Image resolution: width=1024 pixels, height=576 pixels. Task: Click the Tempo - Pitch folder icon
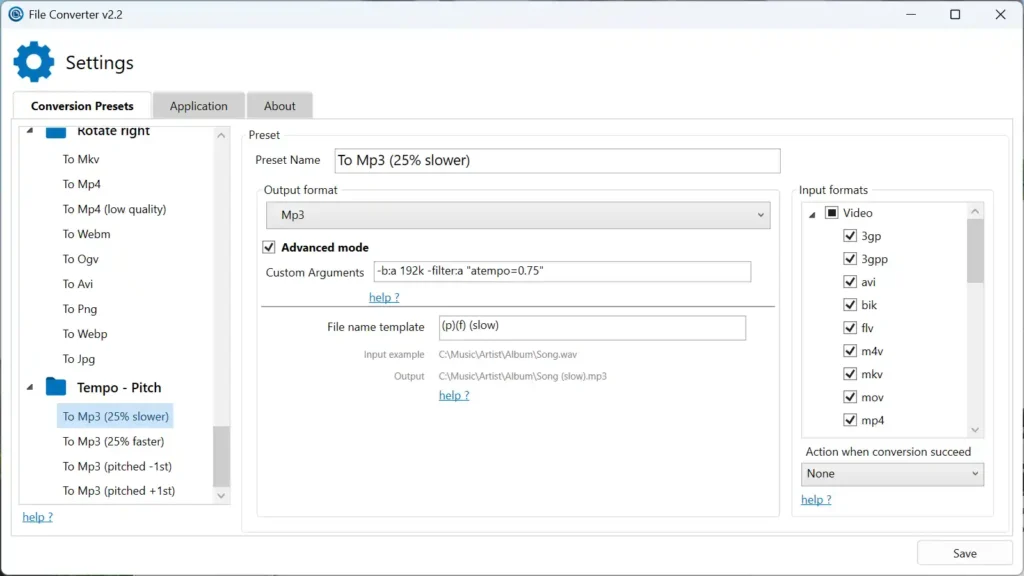(x=57, y=387)
